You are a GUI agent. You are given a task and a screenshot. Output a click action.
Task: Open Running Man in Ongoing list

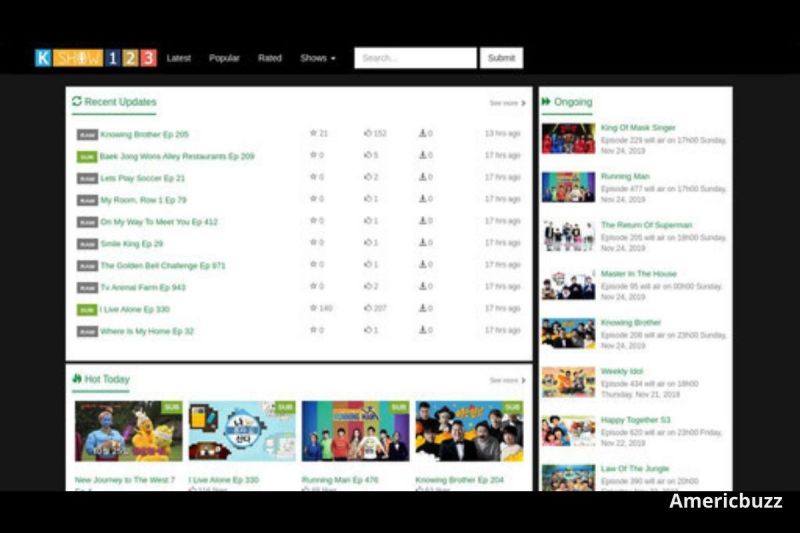point(625,176)
